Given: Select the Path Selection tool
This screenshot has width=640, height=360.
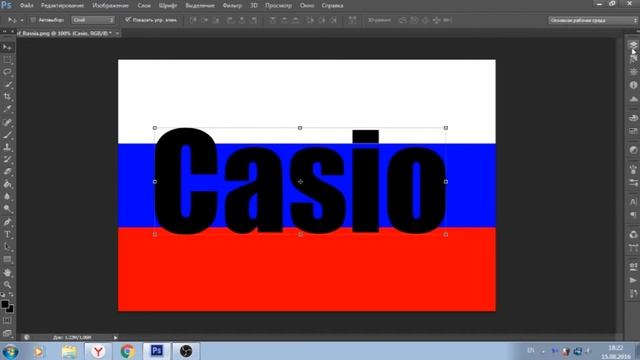Looking at the screenshot, I should click(x=7, y=247).
